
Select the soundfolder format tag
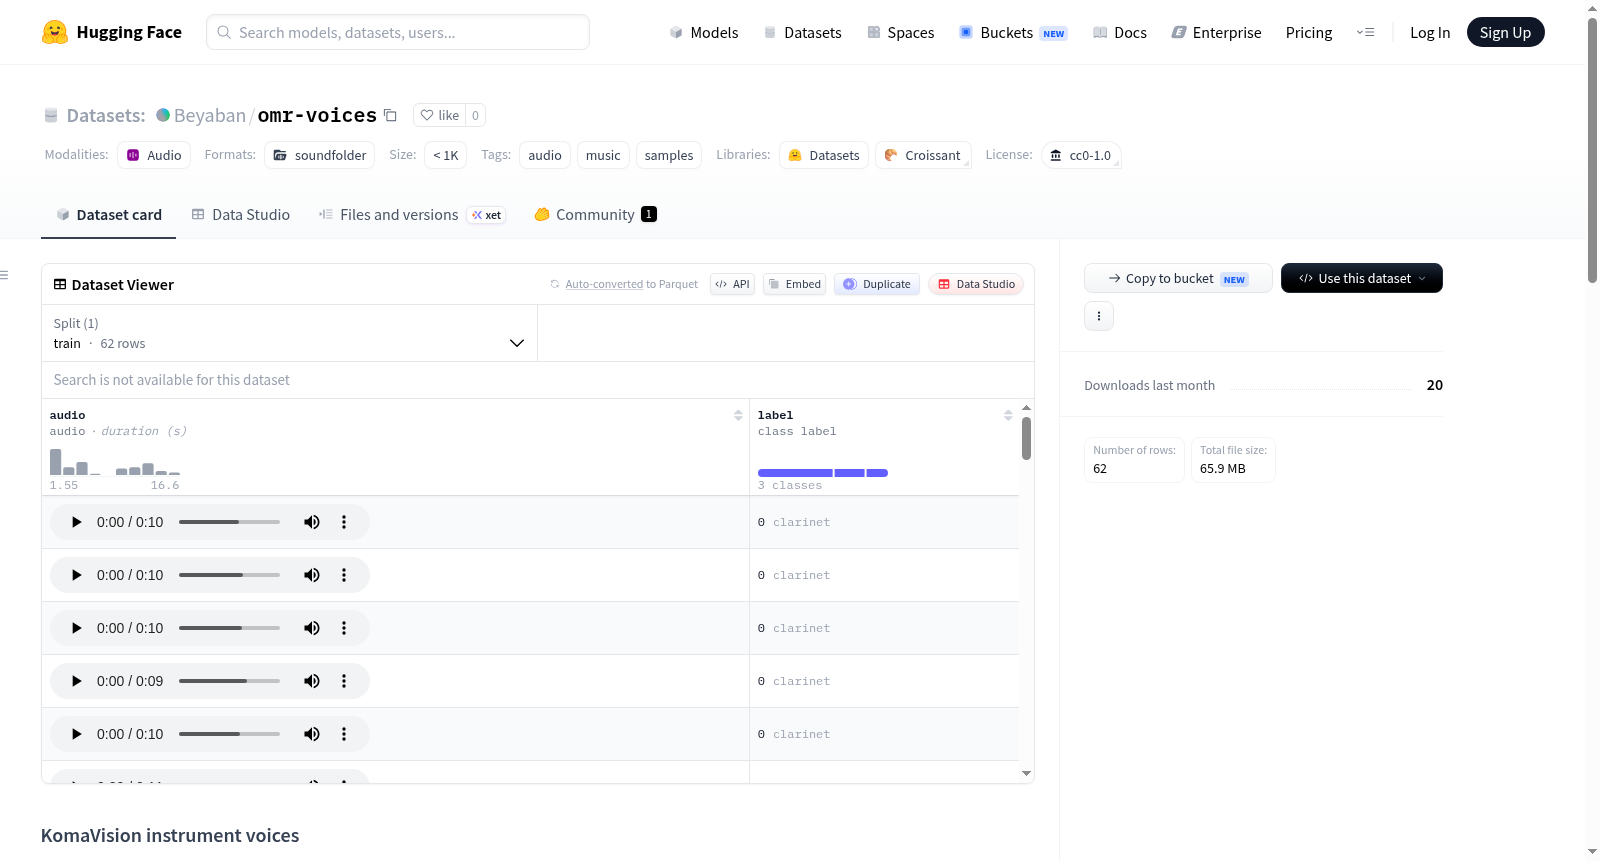(x=320, y=155)
